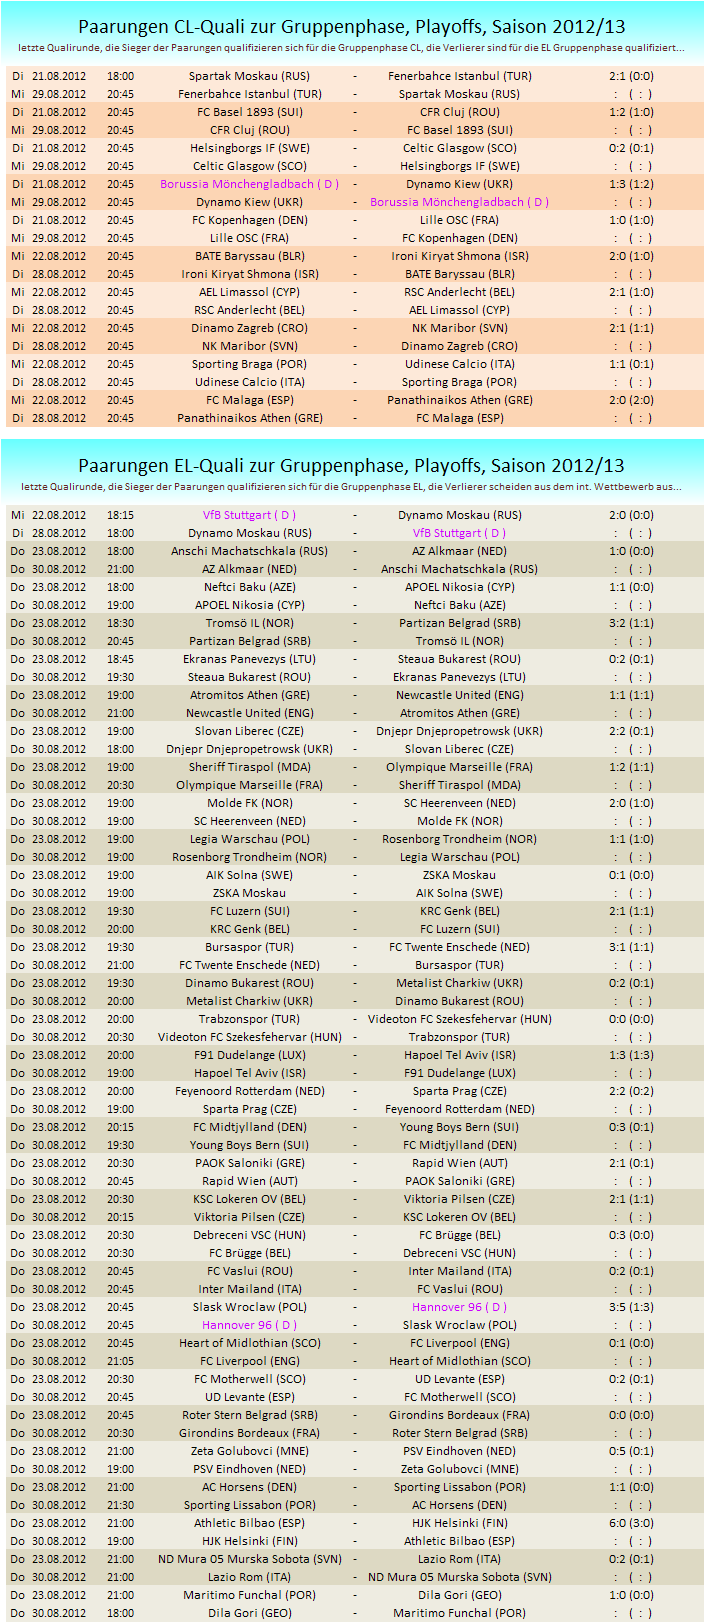Viewport: 704px width, 1622px height.
Task: Click the kickoff time '21:05' of FC Liverpool
Action: pyautogui.click(x=120, y=1361)
